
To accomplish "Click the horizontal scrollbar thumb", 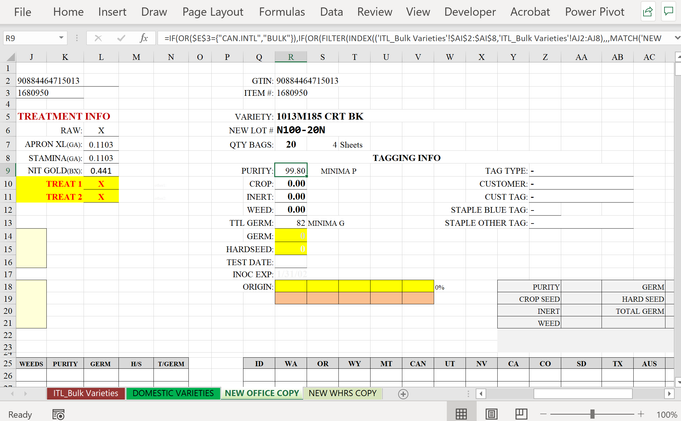I will 582,394.
